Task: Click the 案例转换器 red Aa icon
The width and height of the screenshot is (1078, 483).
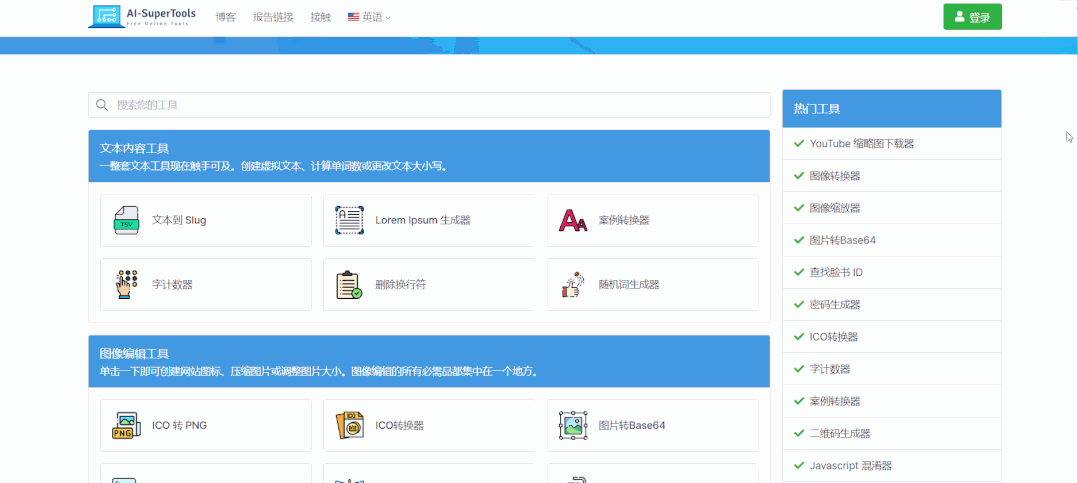Action: coord(573,221)
